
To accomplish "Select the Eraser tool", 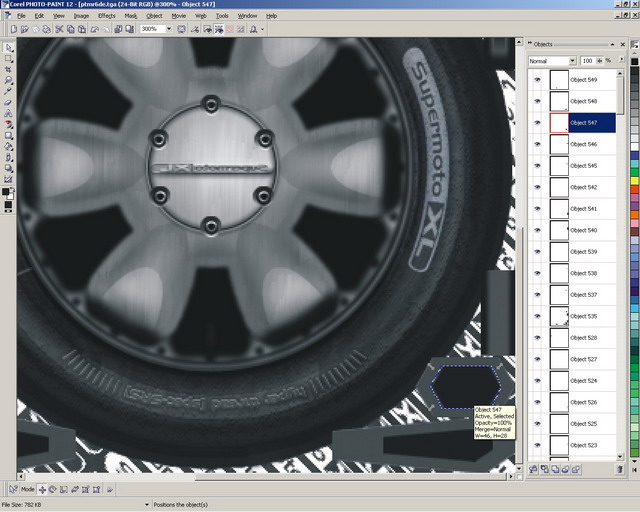I will [9, 102].
